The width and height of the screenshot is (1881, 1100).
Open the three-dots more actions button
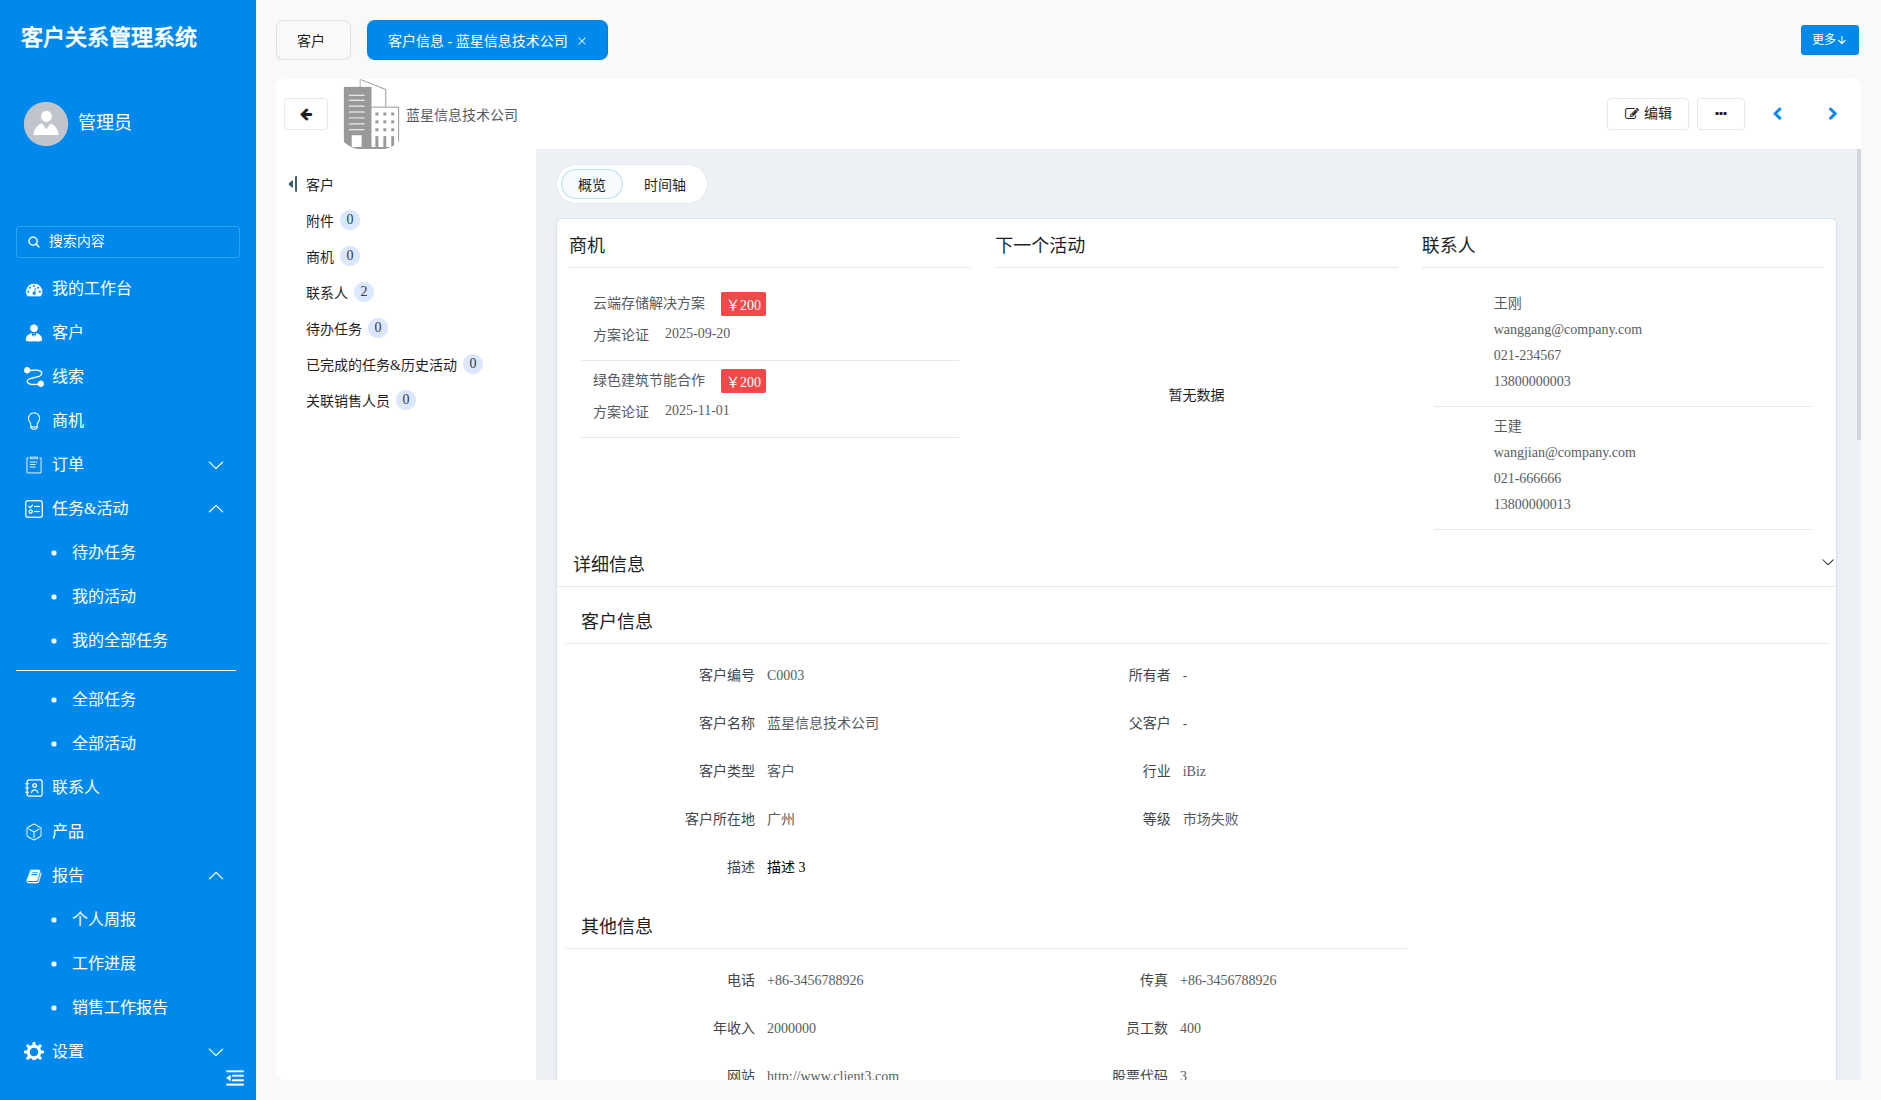[1720, 114]
